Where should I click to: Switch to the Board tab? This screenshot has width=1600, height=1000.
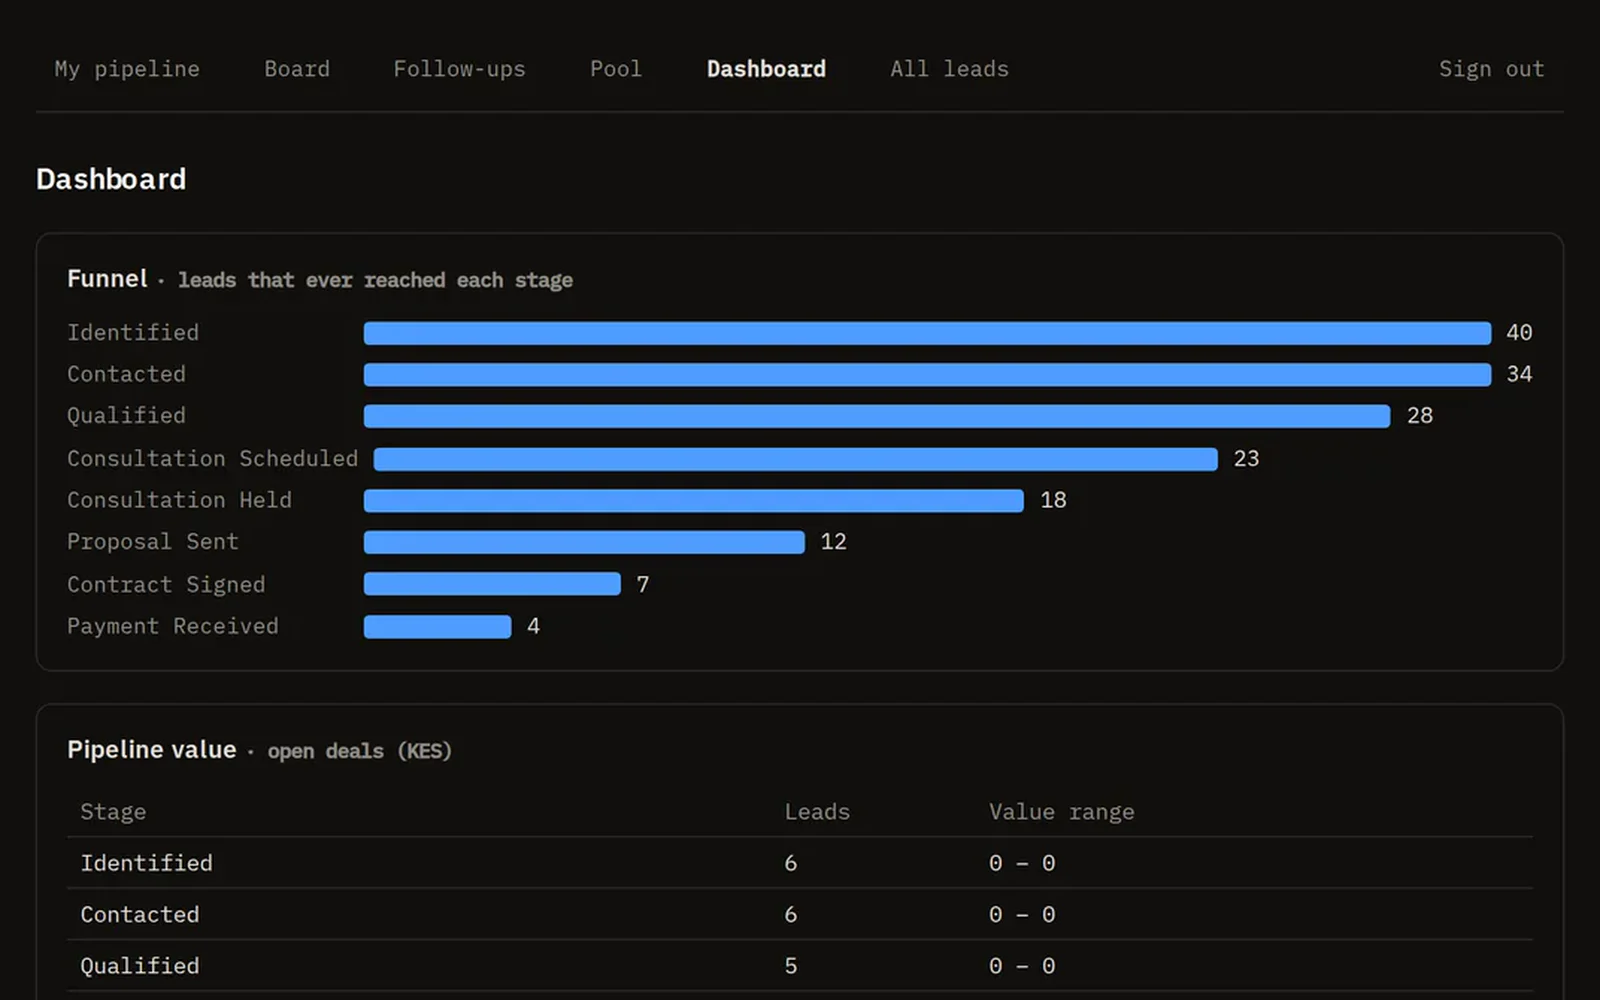297,69
